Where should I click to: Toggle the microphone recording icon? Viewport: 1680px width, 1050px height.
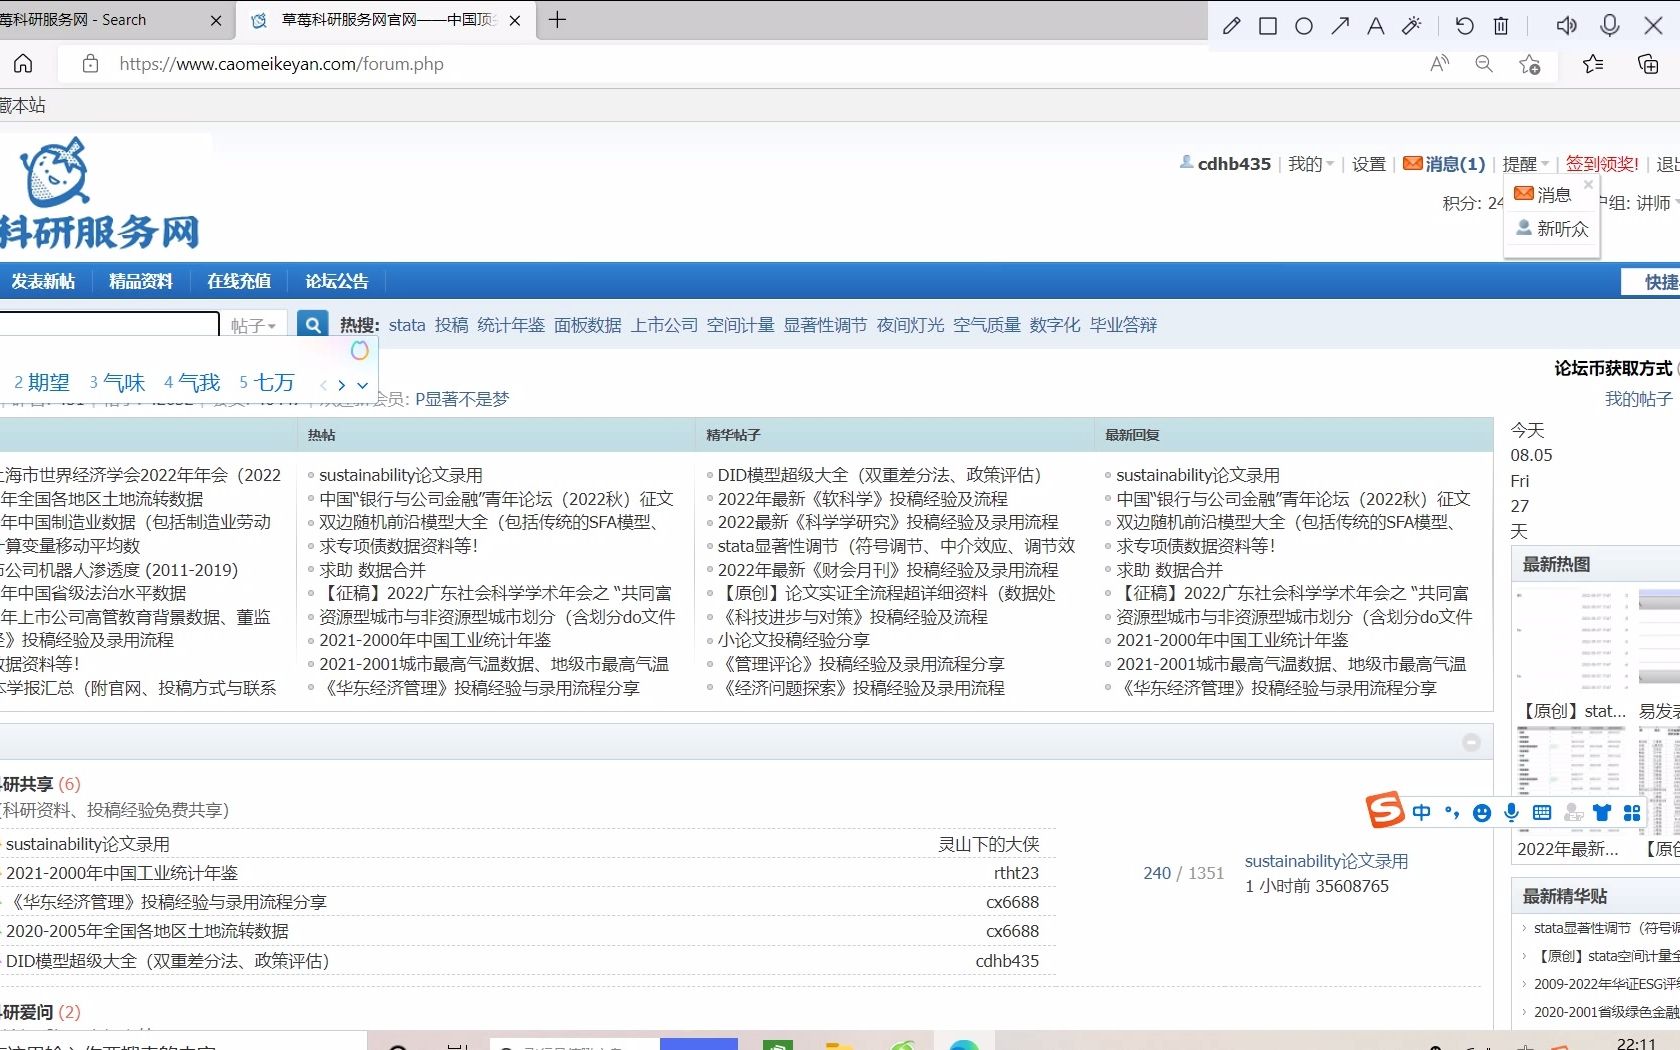point(1610,26)
